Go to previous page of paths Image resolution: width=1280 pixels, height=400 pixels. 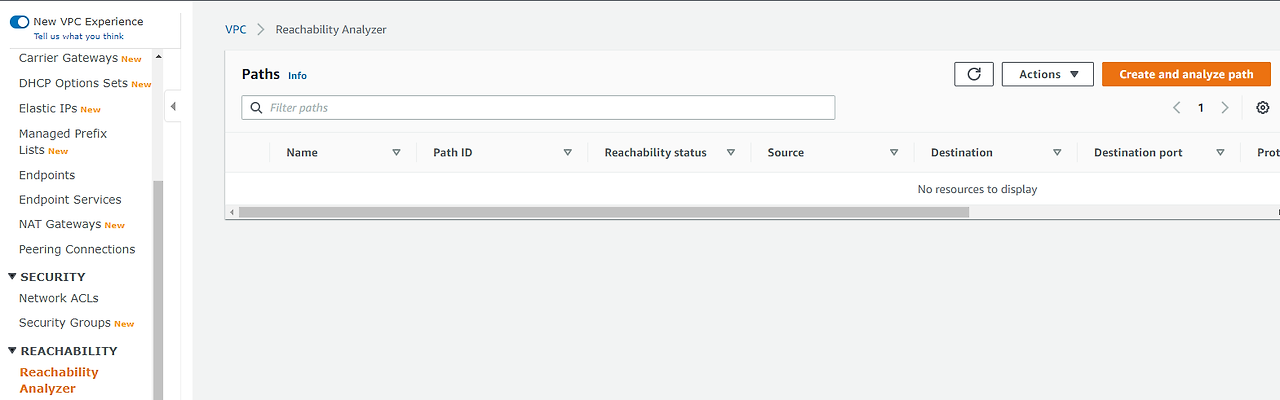1177,108
